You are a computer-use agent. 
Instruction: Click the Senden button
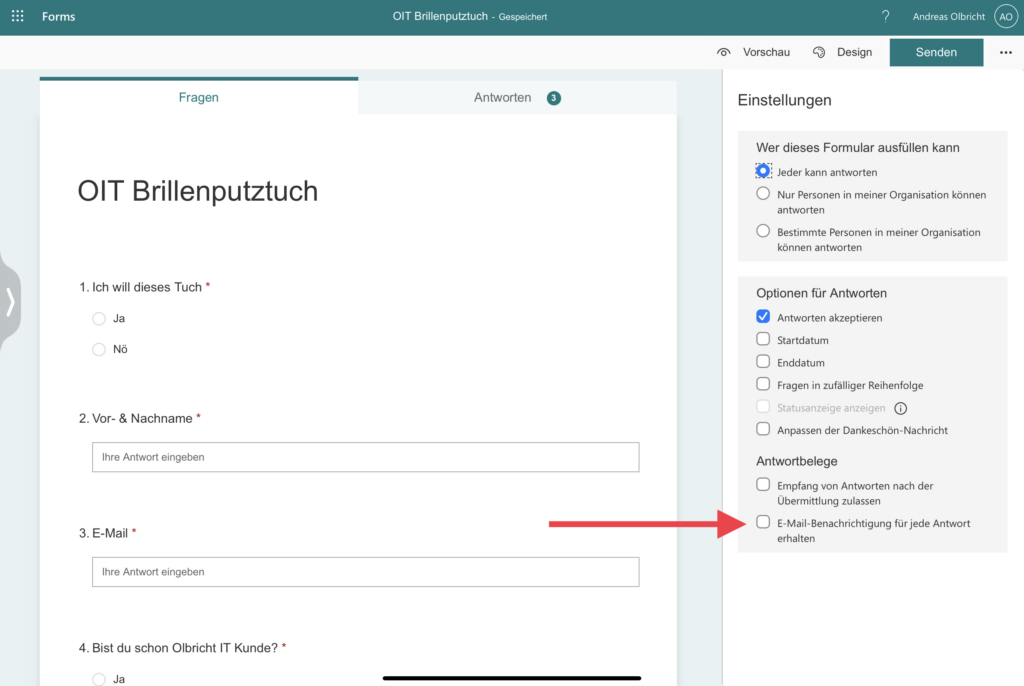click(936, 52)
